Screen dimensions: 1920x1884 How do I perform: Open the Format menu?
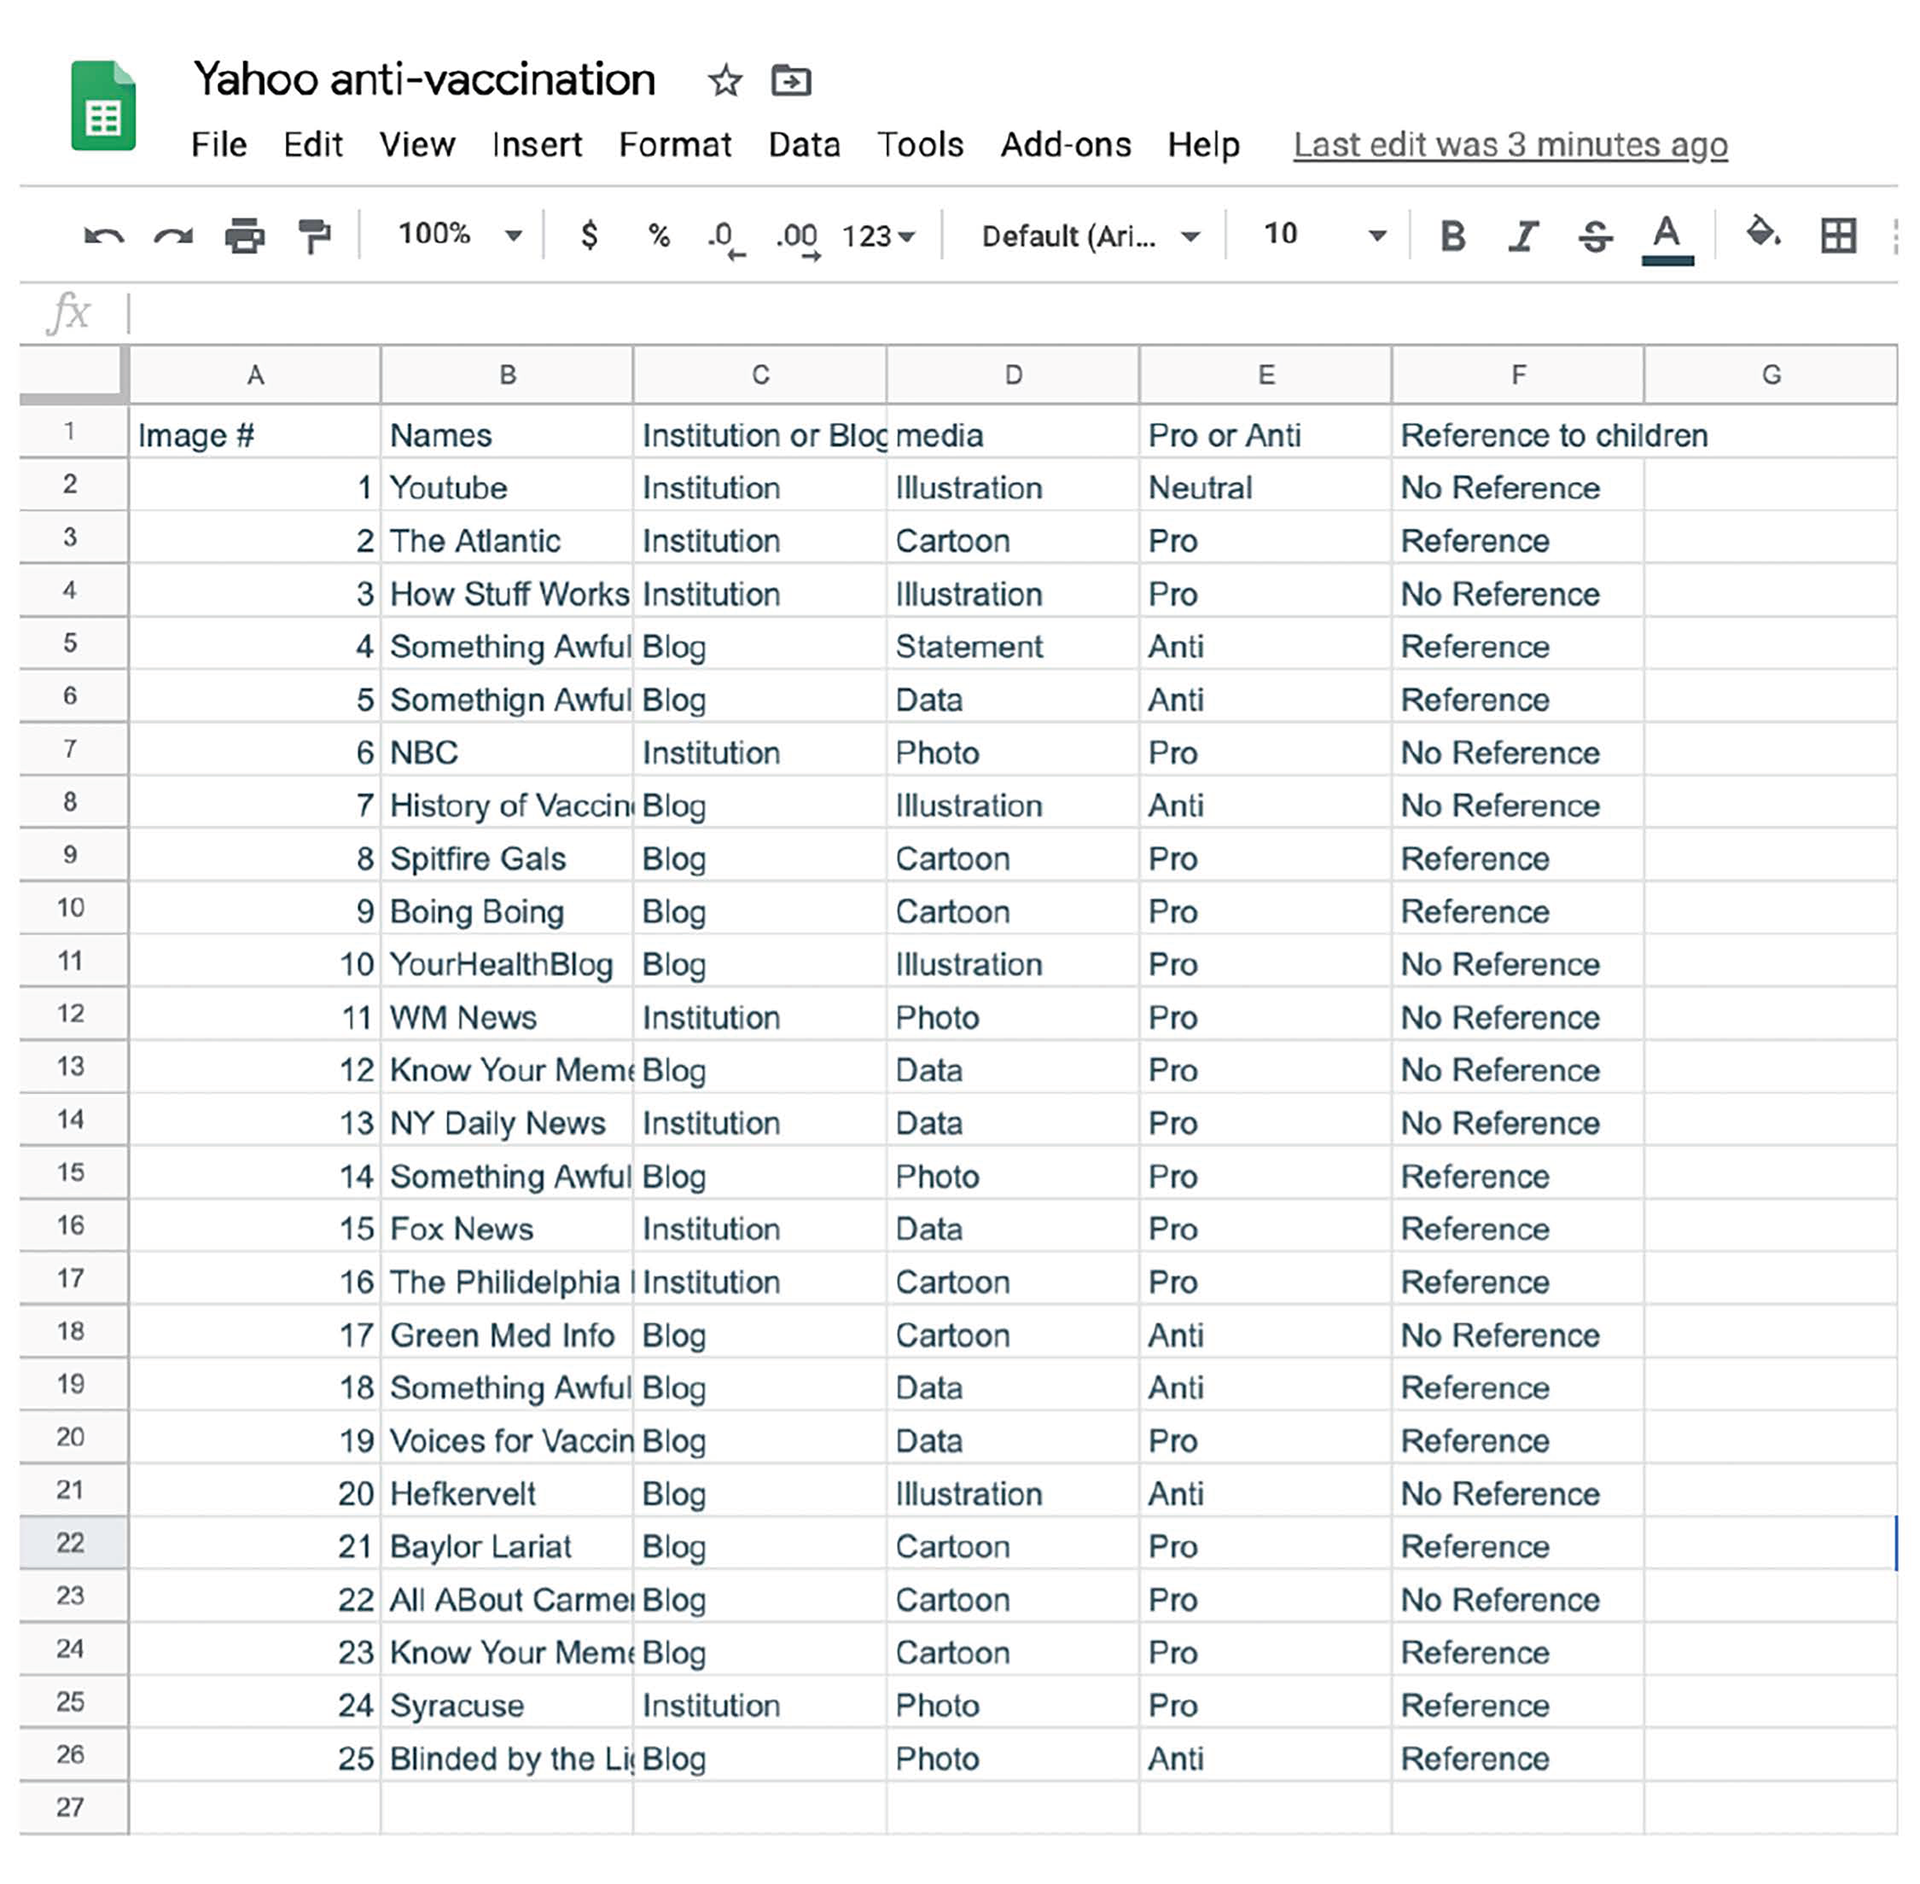(x=675, y=145)
